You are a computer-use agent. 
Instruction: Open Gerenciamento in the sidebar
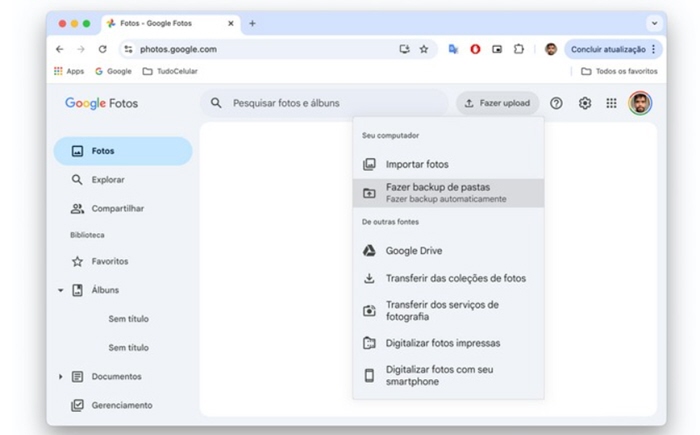click(x=123, y=405)
